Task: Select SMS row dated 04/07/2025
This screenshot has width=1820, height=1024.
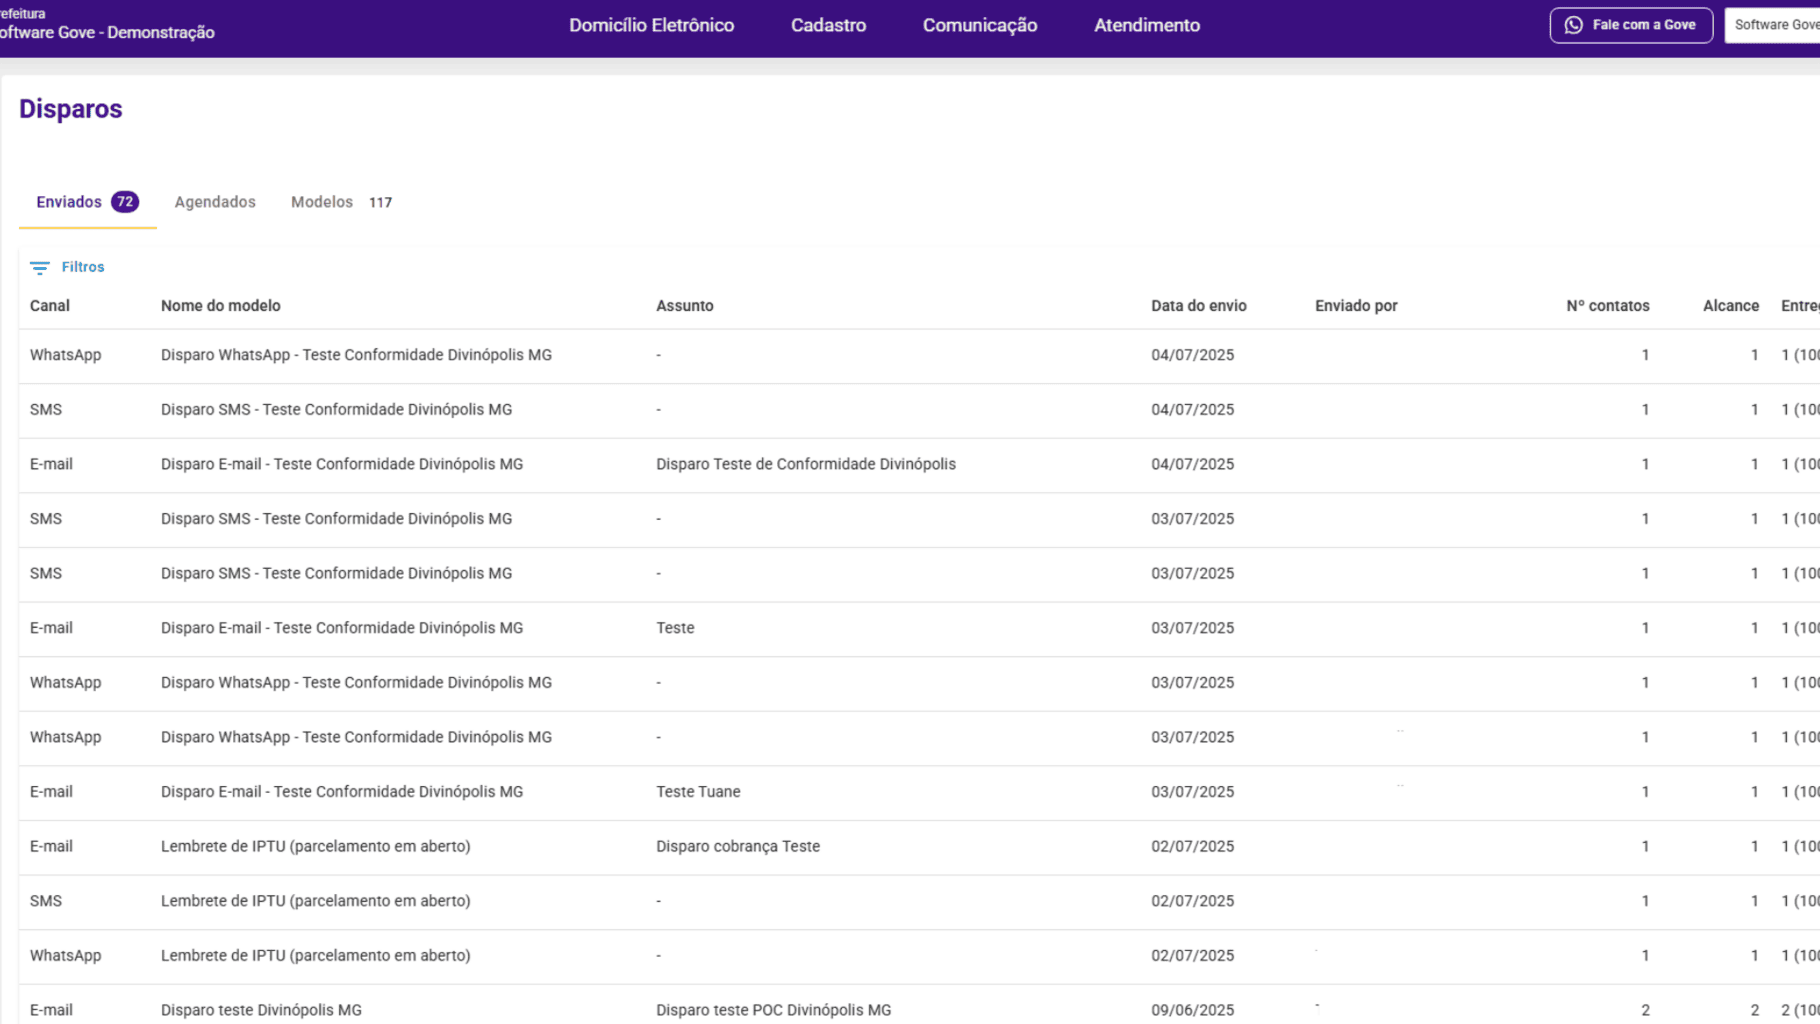Action: (x=919, y=410)
